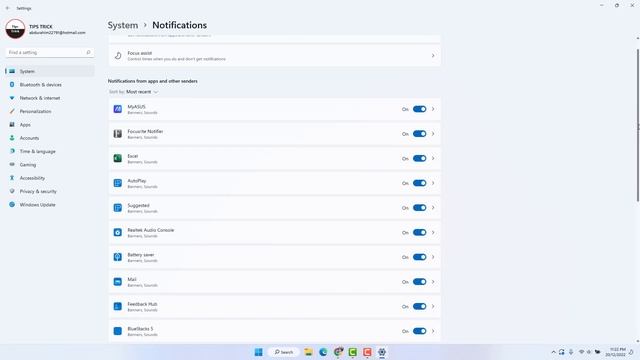The height and width of the screenshot is (360, 640).
Task: Turn off BlueStacks 5 notifications toggle
Action: [419, 331]
